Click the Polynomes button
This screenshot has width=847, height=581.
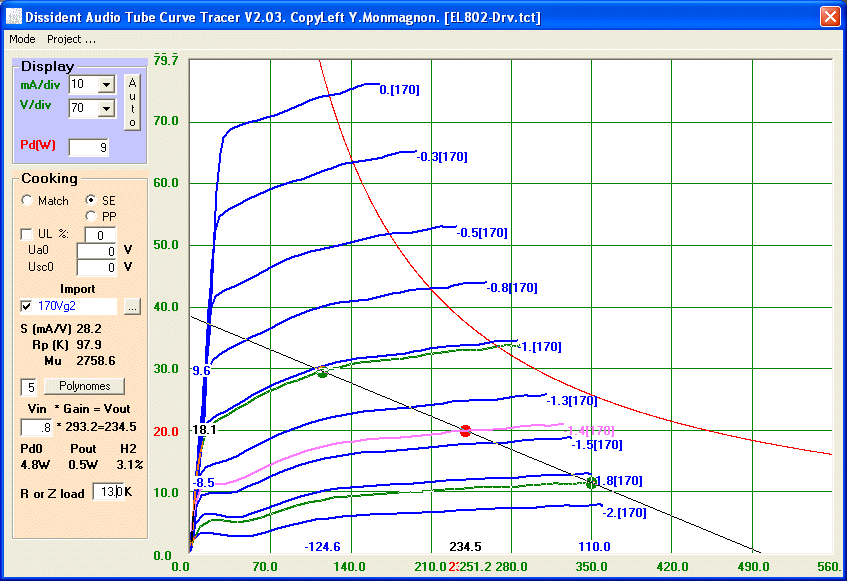pos(84,386)
